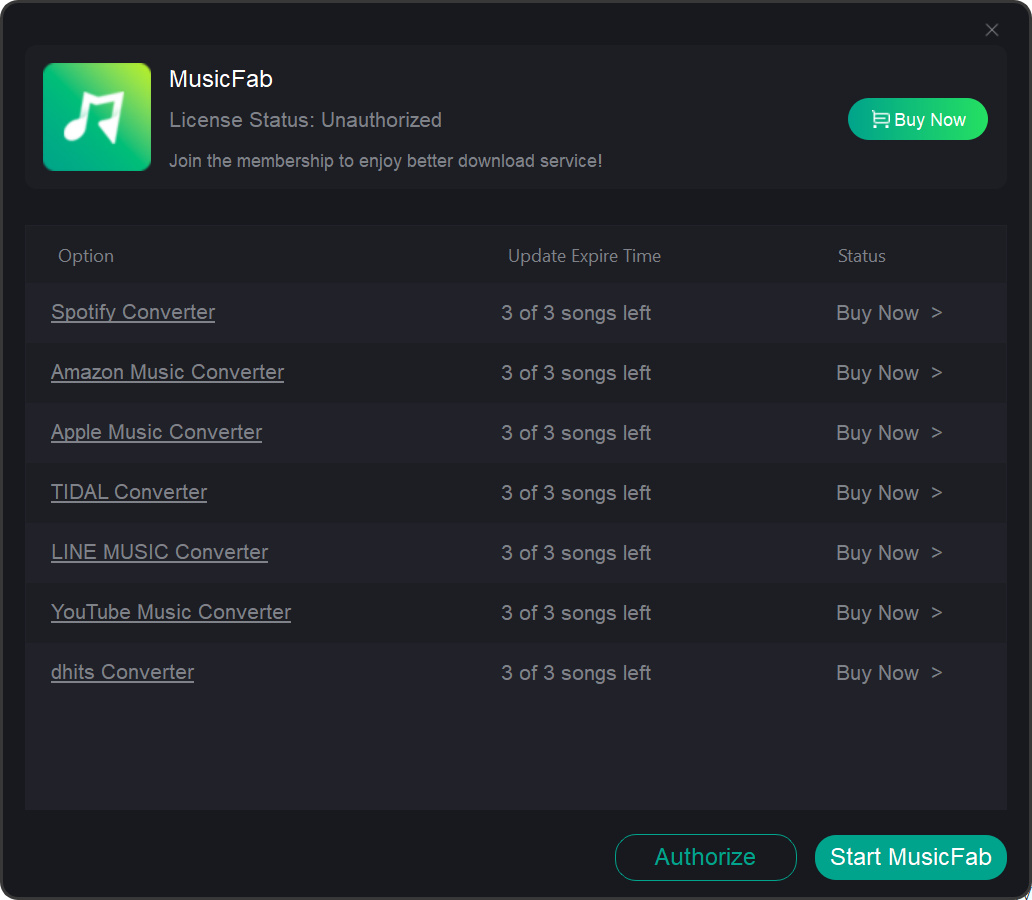
Task: Click Buy Now in LINE MUSIC row
Action: (889, 552)
